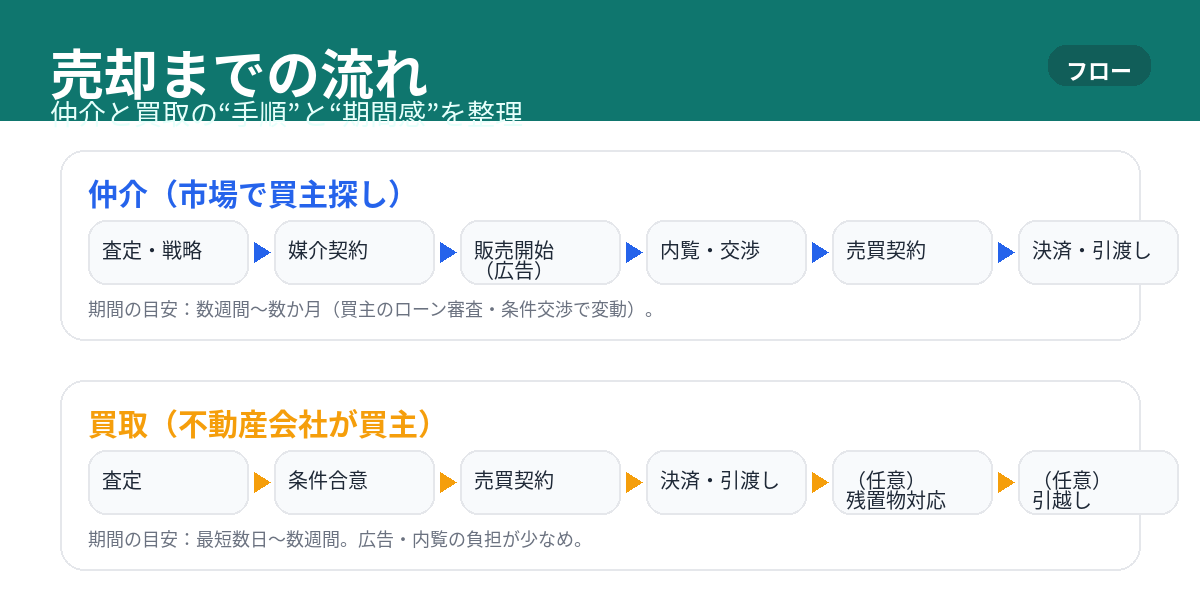Click the blue arrow between 査定・戦略 and 媒介契約
This screenshot has width=1200, height=600.
pyautogui.click(x=262, y=253)
